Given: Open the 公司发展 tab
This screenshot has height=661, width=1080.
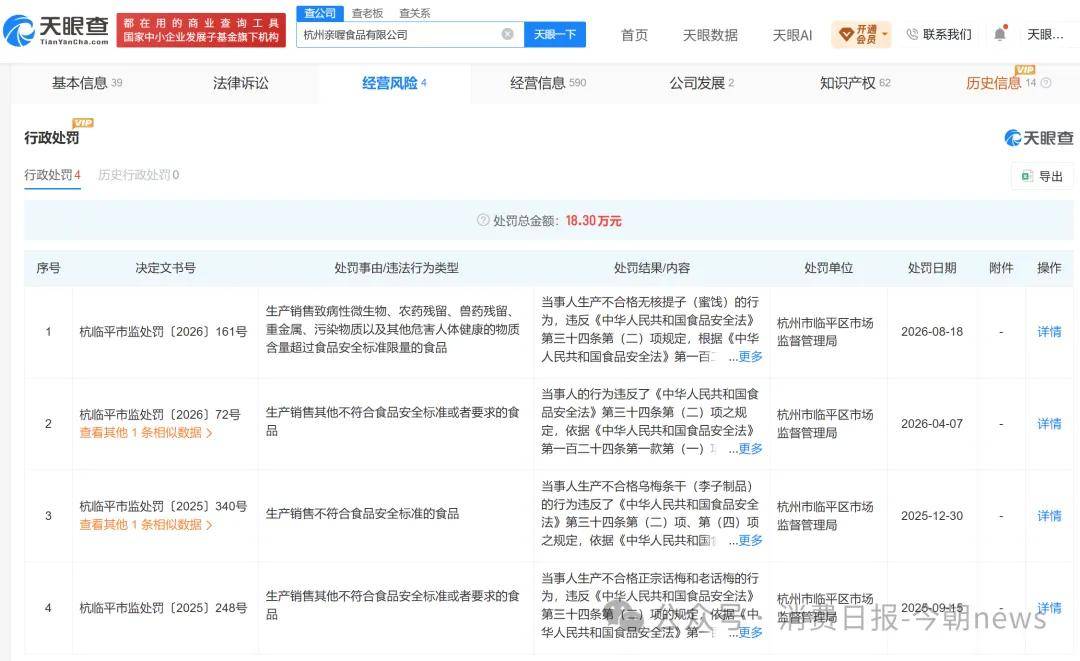Looking at the screenshot, I should coord(702,83).
